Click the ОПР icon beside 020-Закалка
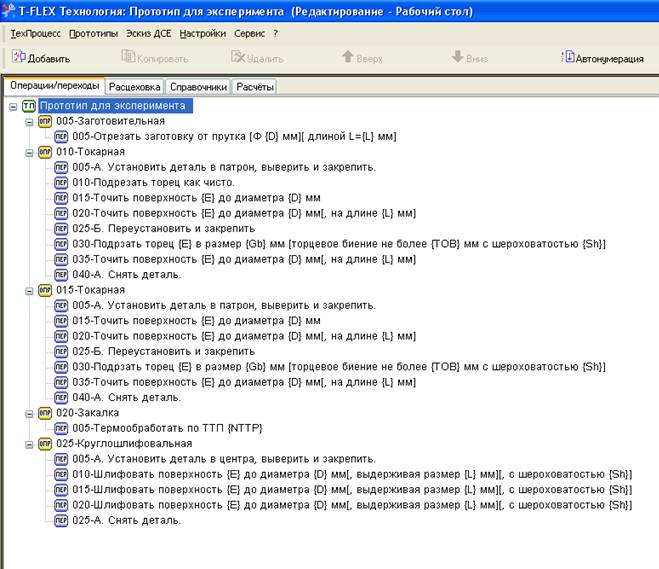 coord(45,412)
